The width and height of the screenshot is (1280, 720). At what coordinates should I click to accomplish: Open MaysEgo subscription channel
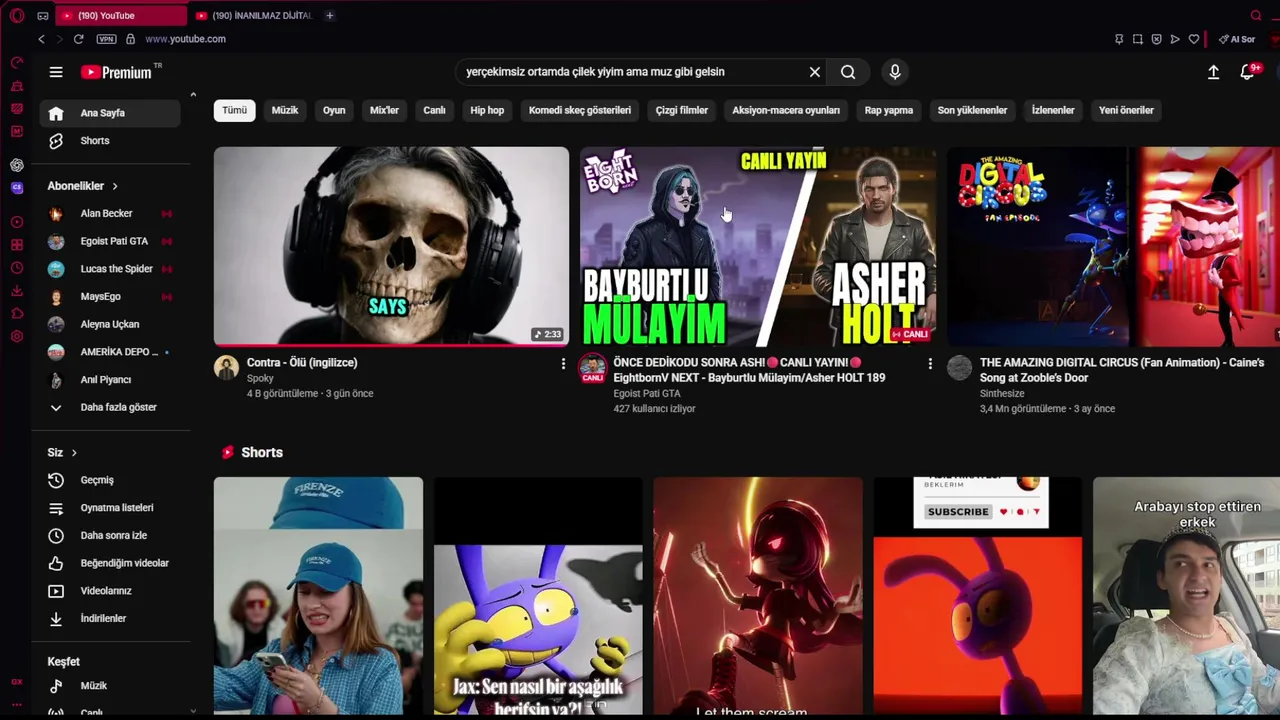[110, 297]
